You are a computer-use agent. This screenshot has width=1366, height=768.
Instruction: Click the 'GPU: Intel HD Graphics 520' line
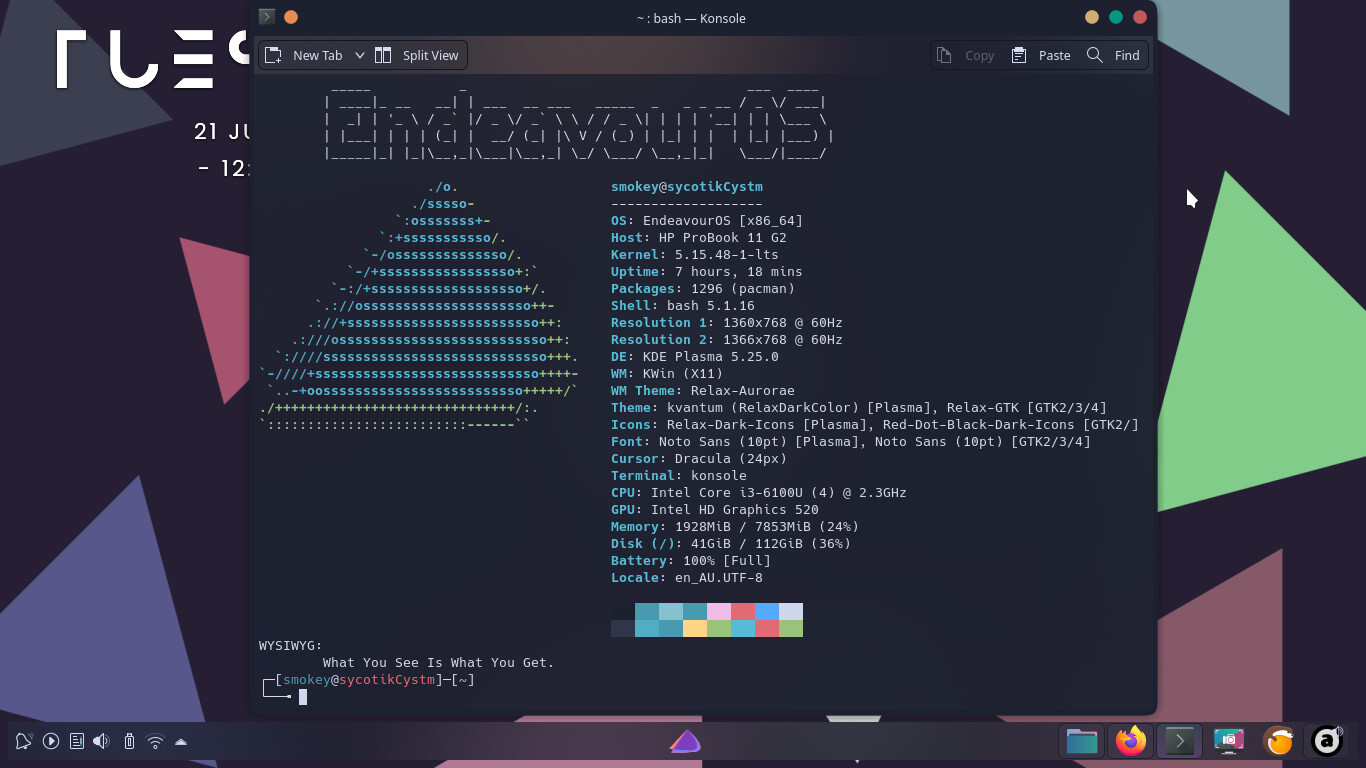pyautogui.click(x=715, y=510)
